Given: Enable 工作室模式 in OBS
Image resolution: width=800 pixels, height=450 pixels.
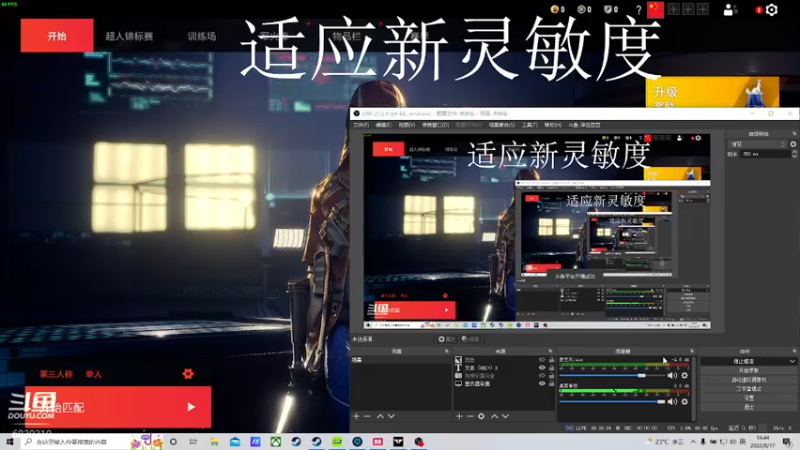Looking at the screenshot, I should (748, 389).
